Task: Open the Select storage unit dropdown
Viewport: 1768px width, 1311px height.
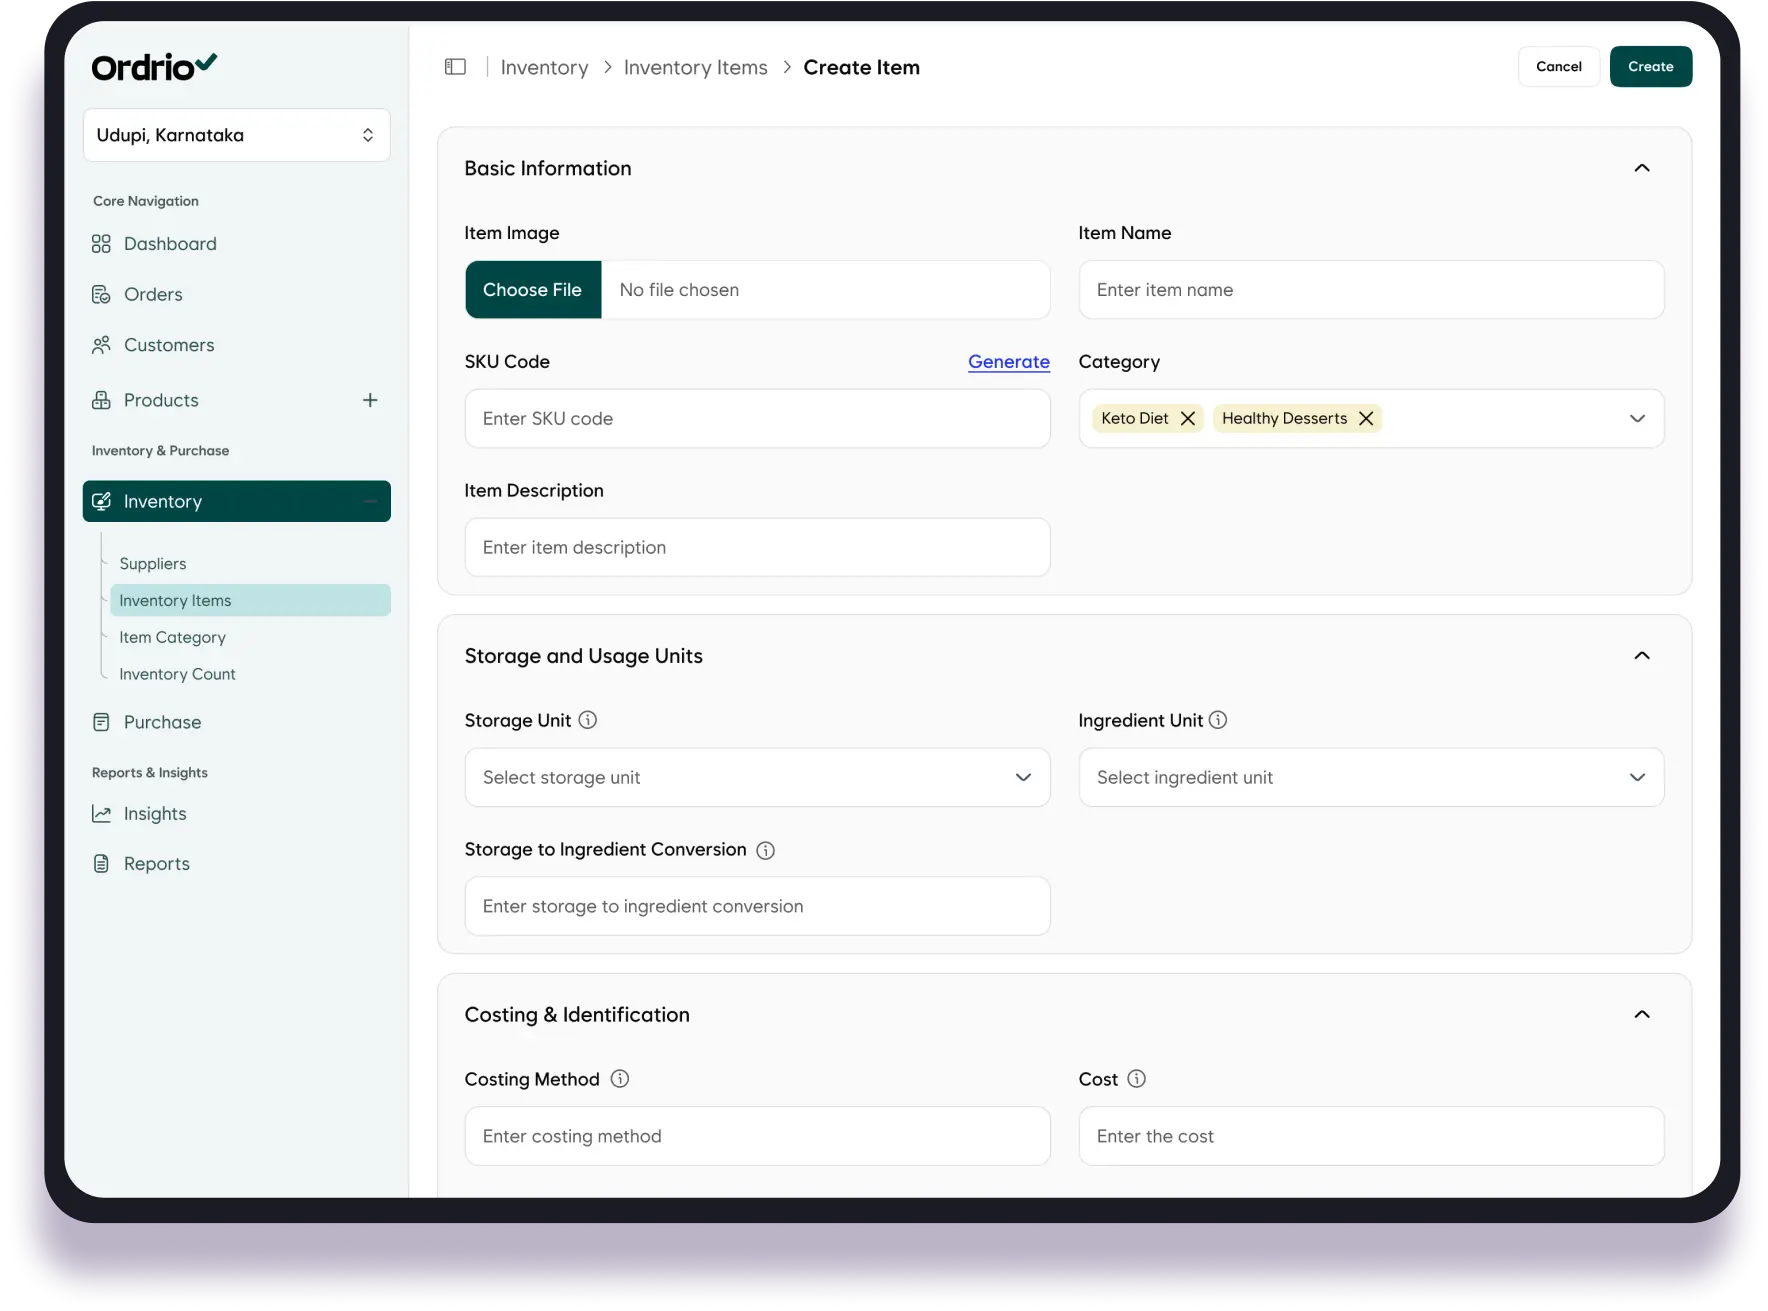Action: tap(757, 777)
